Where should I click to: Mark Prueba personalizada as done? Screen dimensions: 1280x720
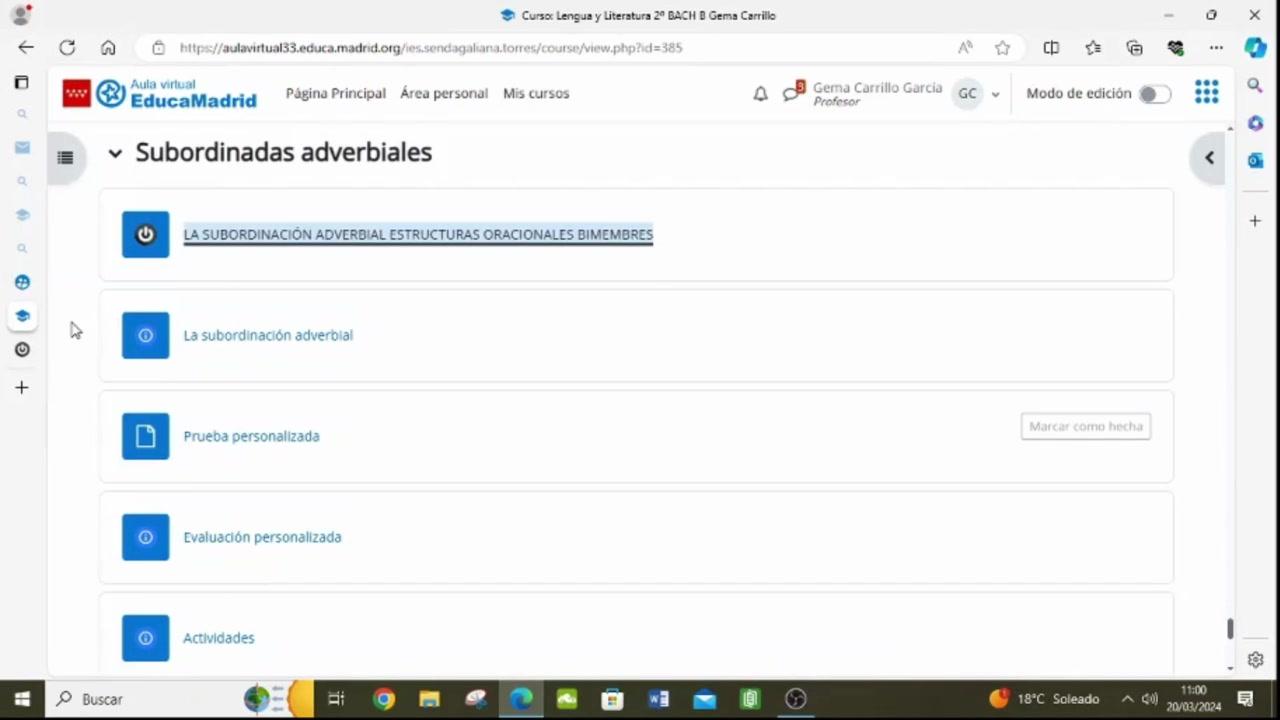[x=1086, y=426]
